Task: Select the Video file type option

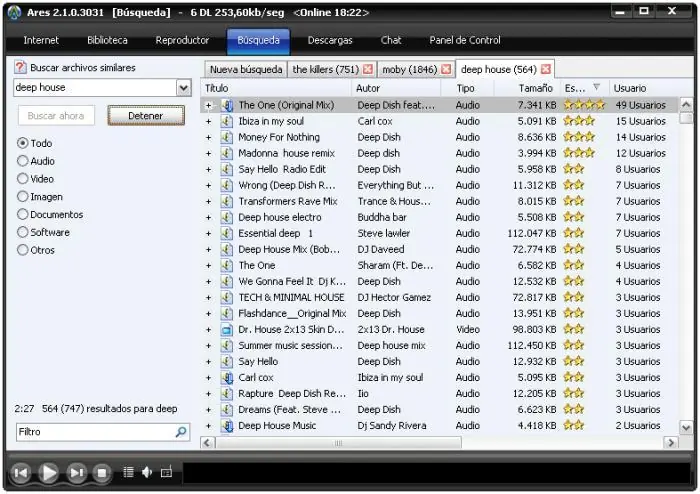Action: tap(23, 179)
